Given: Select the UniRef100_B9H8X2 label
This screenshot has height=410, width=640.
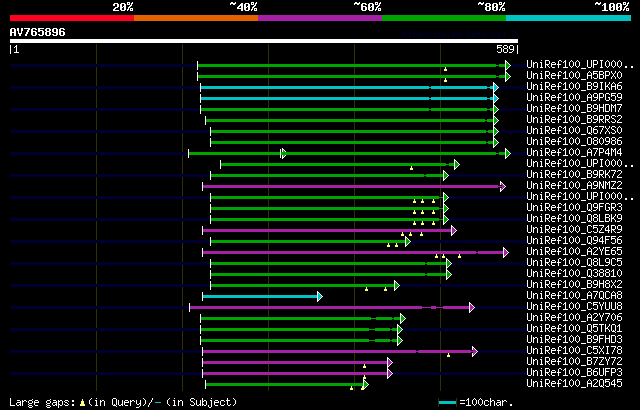Looking at the screenshot, I should [x=574, y=285].
